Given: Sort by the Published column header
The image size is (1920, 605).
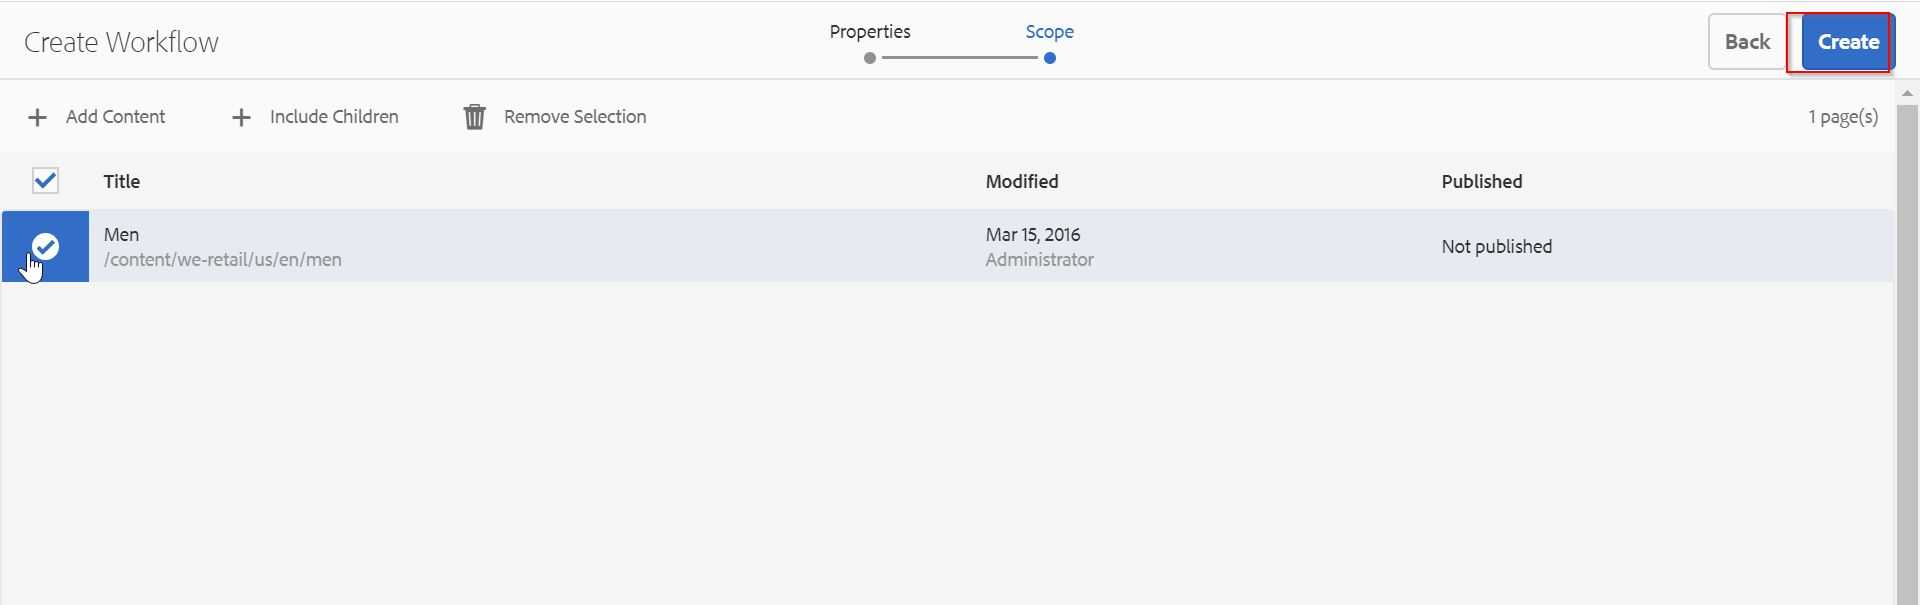Looking at the screenshot, I should coord(1481,182).
